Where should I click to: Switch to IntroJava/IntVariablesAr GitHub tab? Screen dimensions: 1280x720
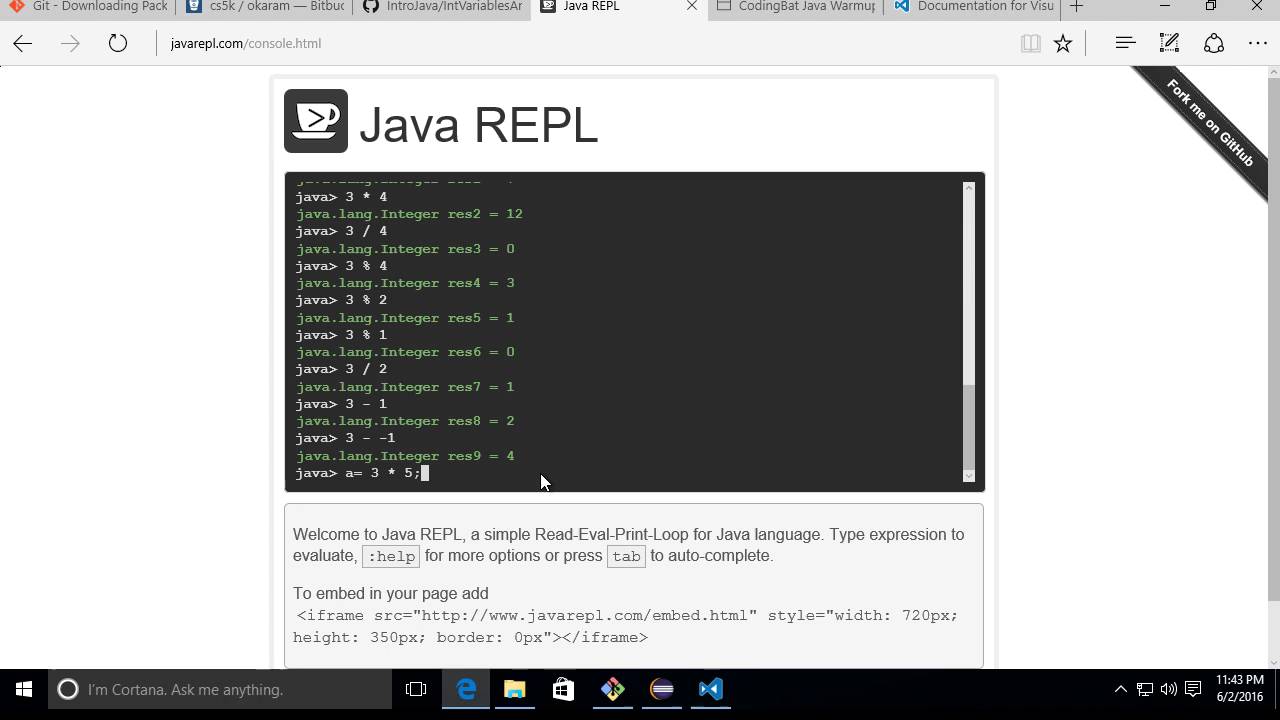tap(443, 7)
